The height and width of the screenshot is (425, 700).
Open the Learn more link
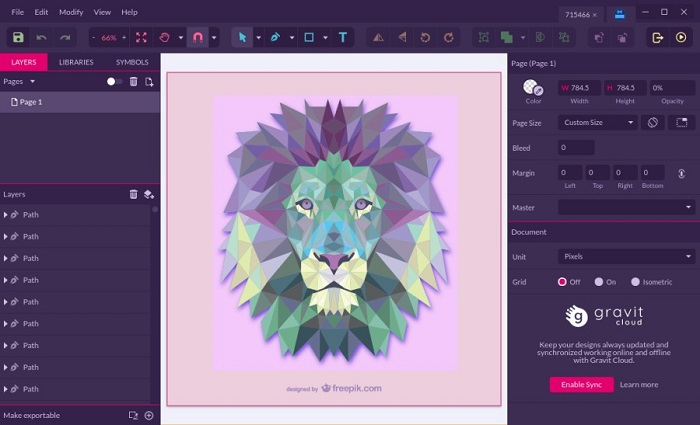pyautogui.click(x=639, y=384)
